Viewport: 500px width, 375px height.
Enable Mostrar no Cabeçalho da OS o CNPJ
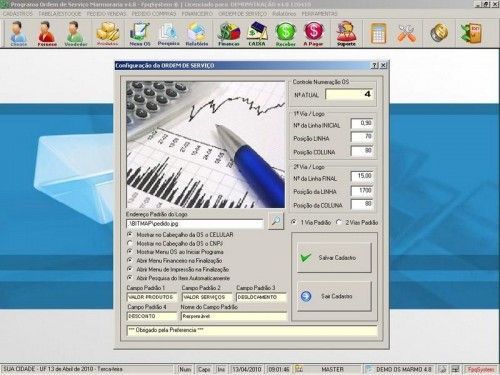pyautogui.click(x=130, y=243)
